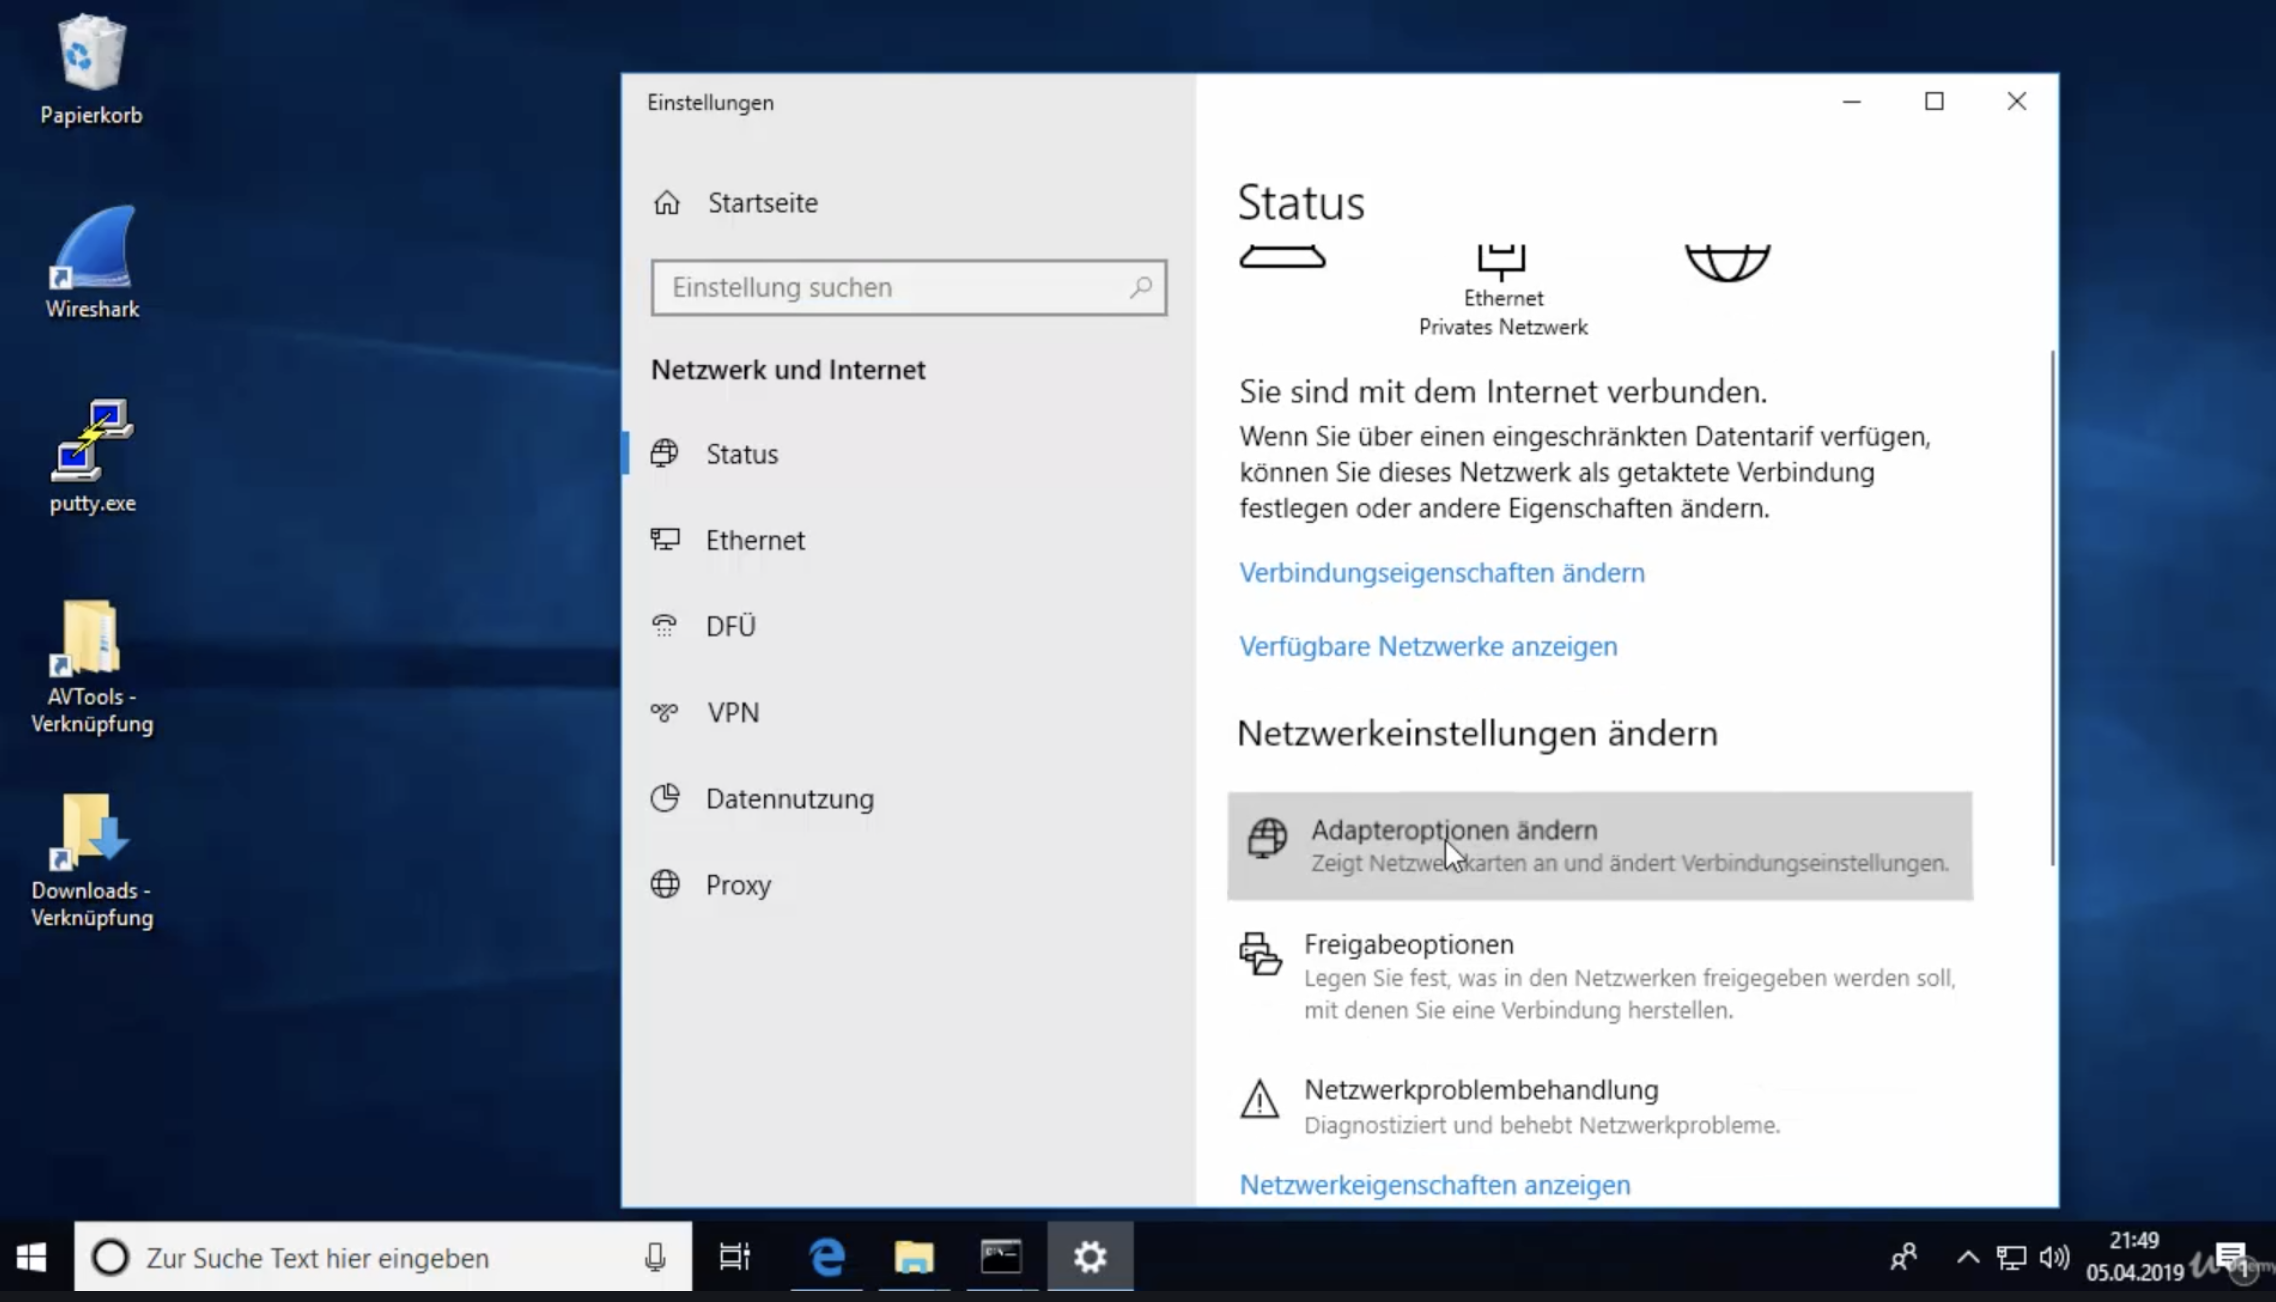Open the Windows Start menu
The height and width of the screenshot is (1302, 2276).
(x=31, y=1257)
